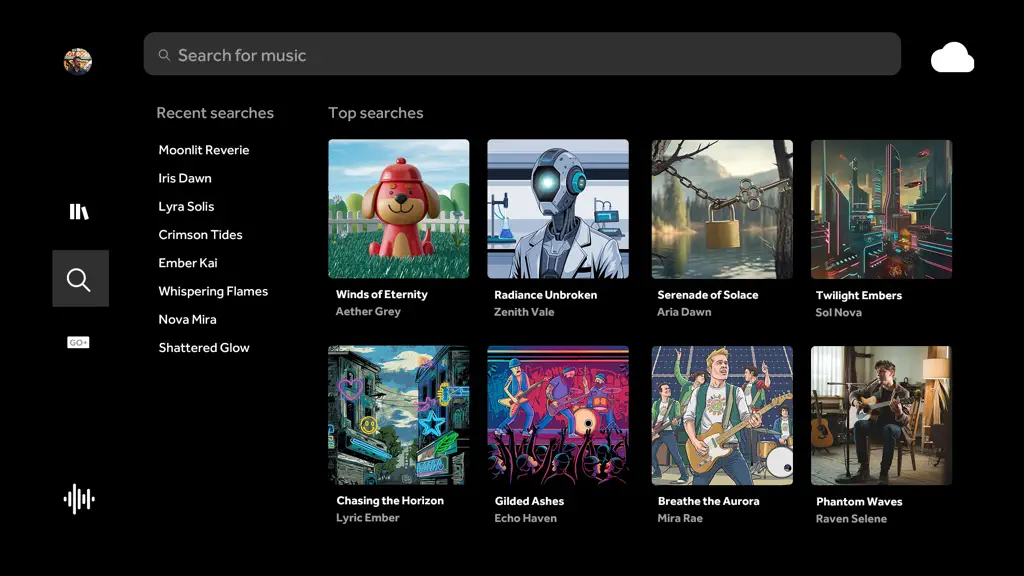Screen dimensions: 1024x576
Task: Select recent search Moonlit Reverie
Action: 204,150
